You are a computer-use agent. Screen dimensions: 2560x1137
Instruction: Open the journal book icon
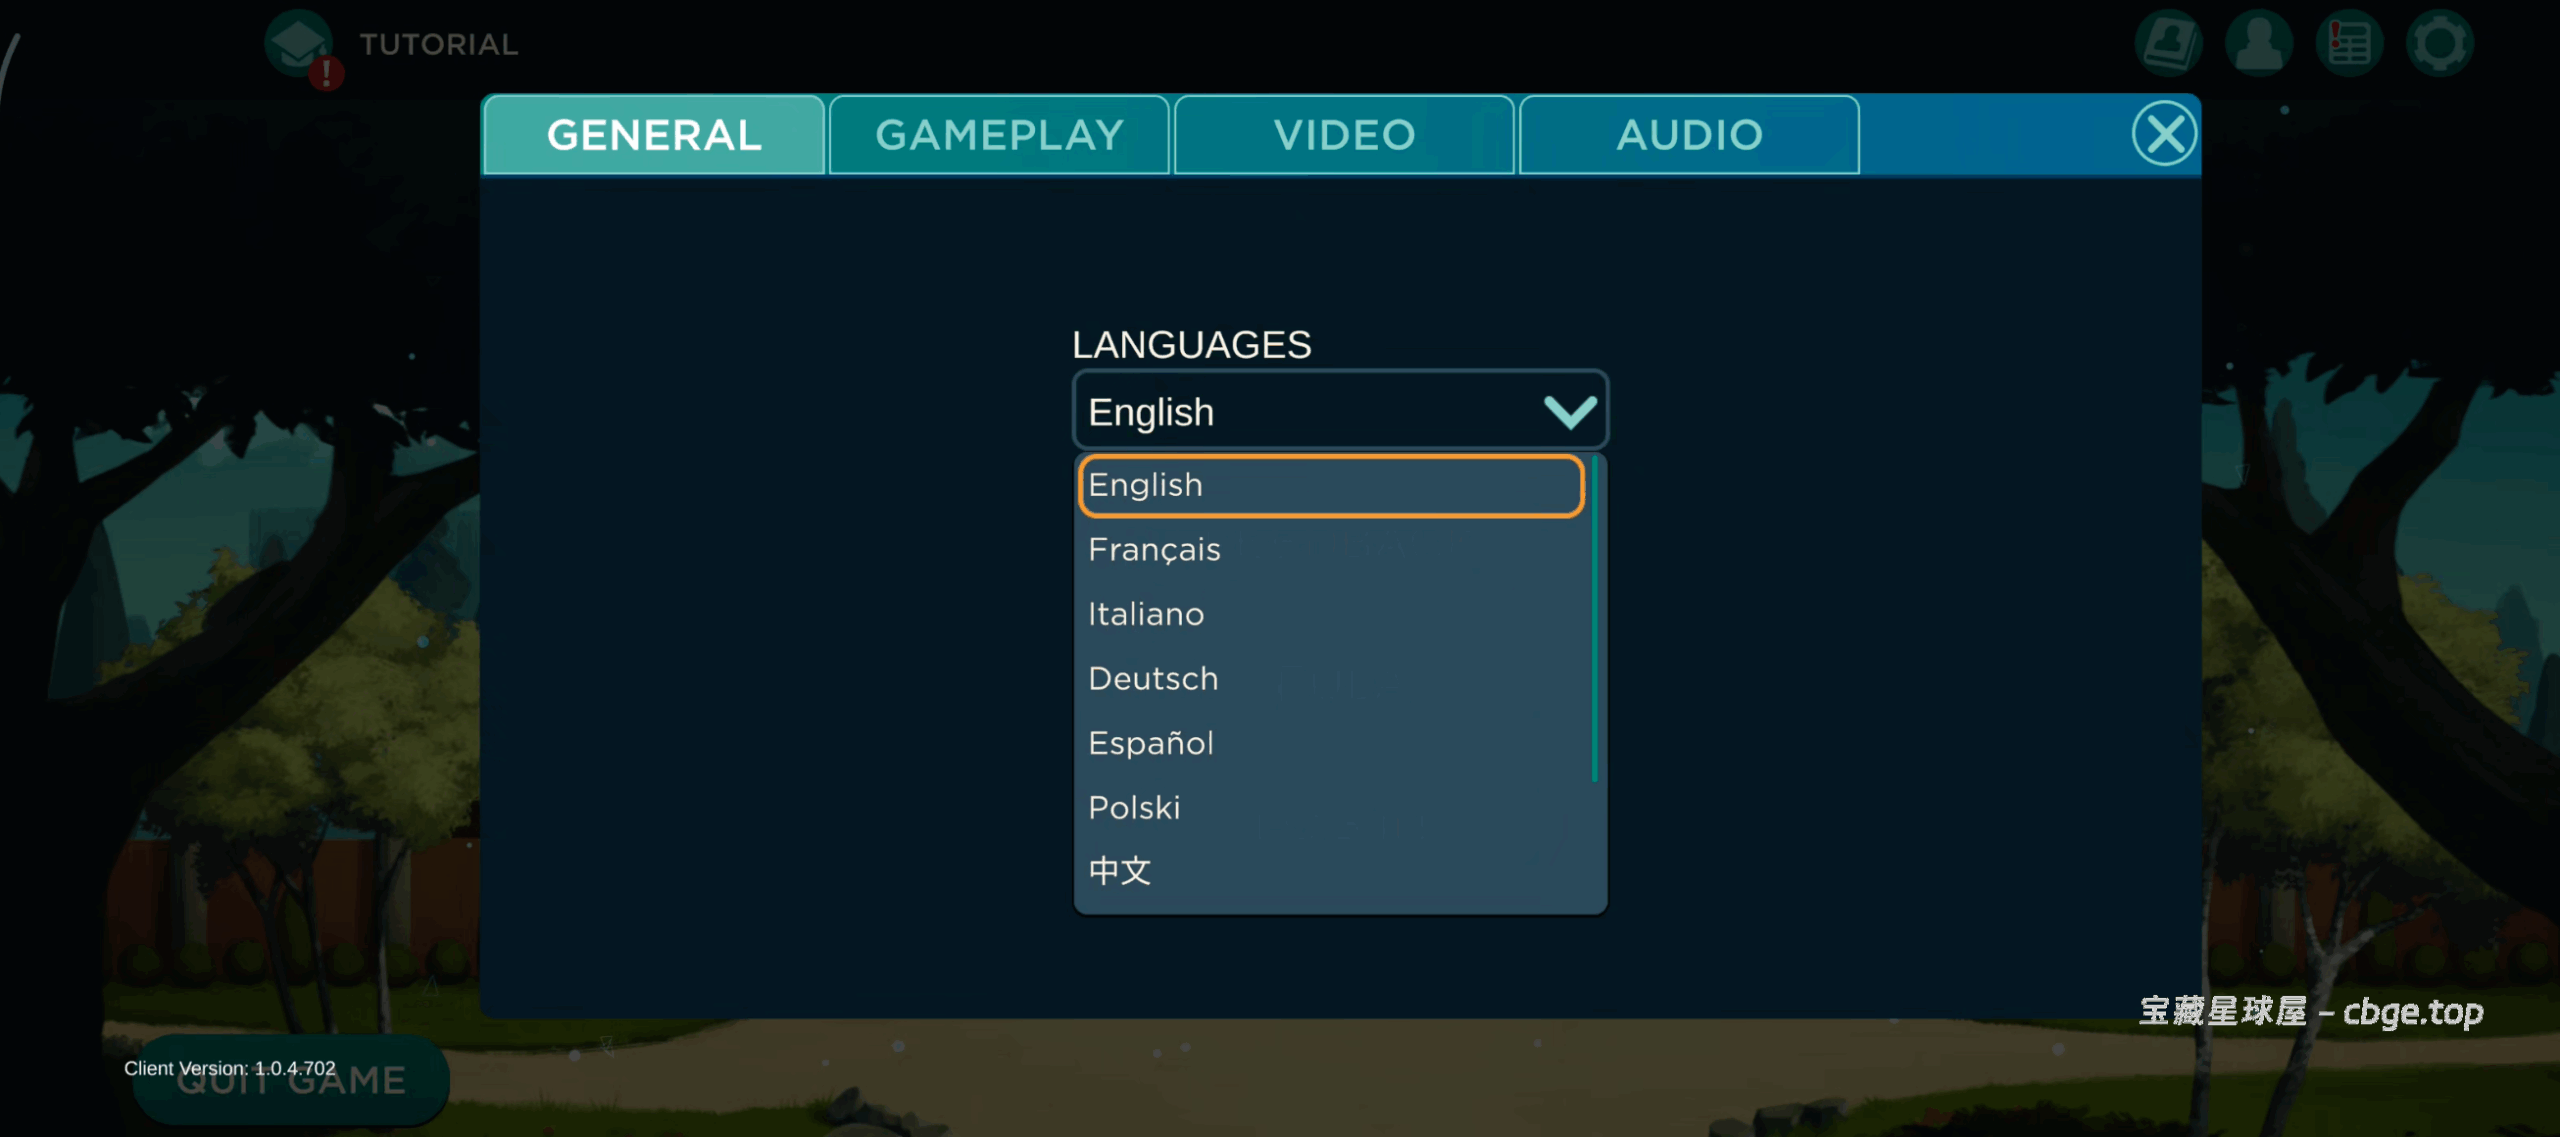click(x=2167, y=44)
